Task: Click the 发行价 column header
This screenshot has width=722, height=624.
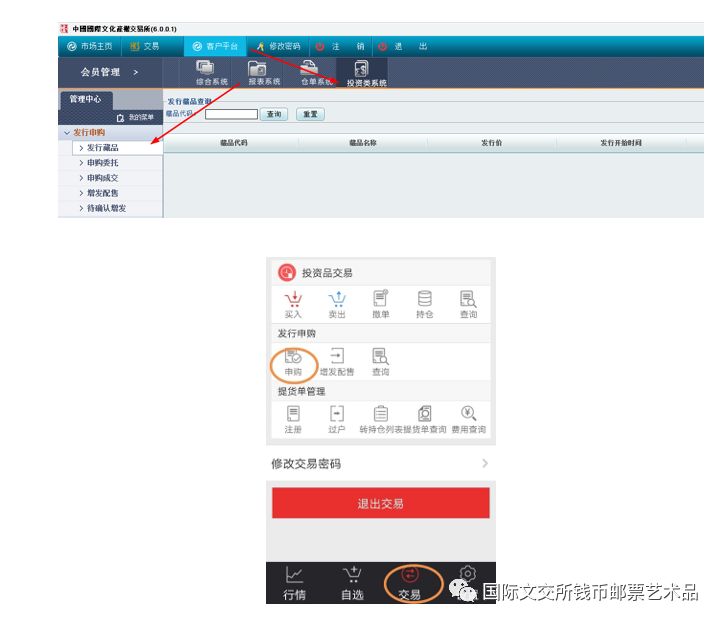Action: (491, 143)
